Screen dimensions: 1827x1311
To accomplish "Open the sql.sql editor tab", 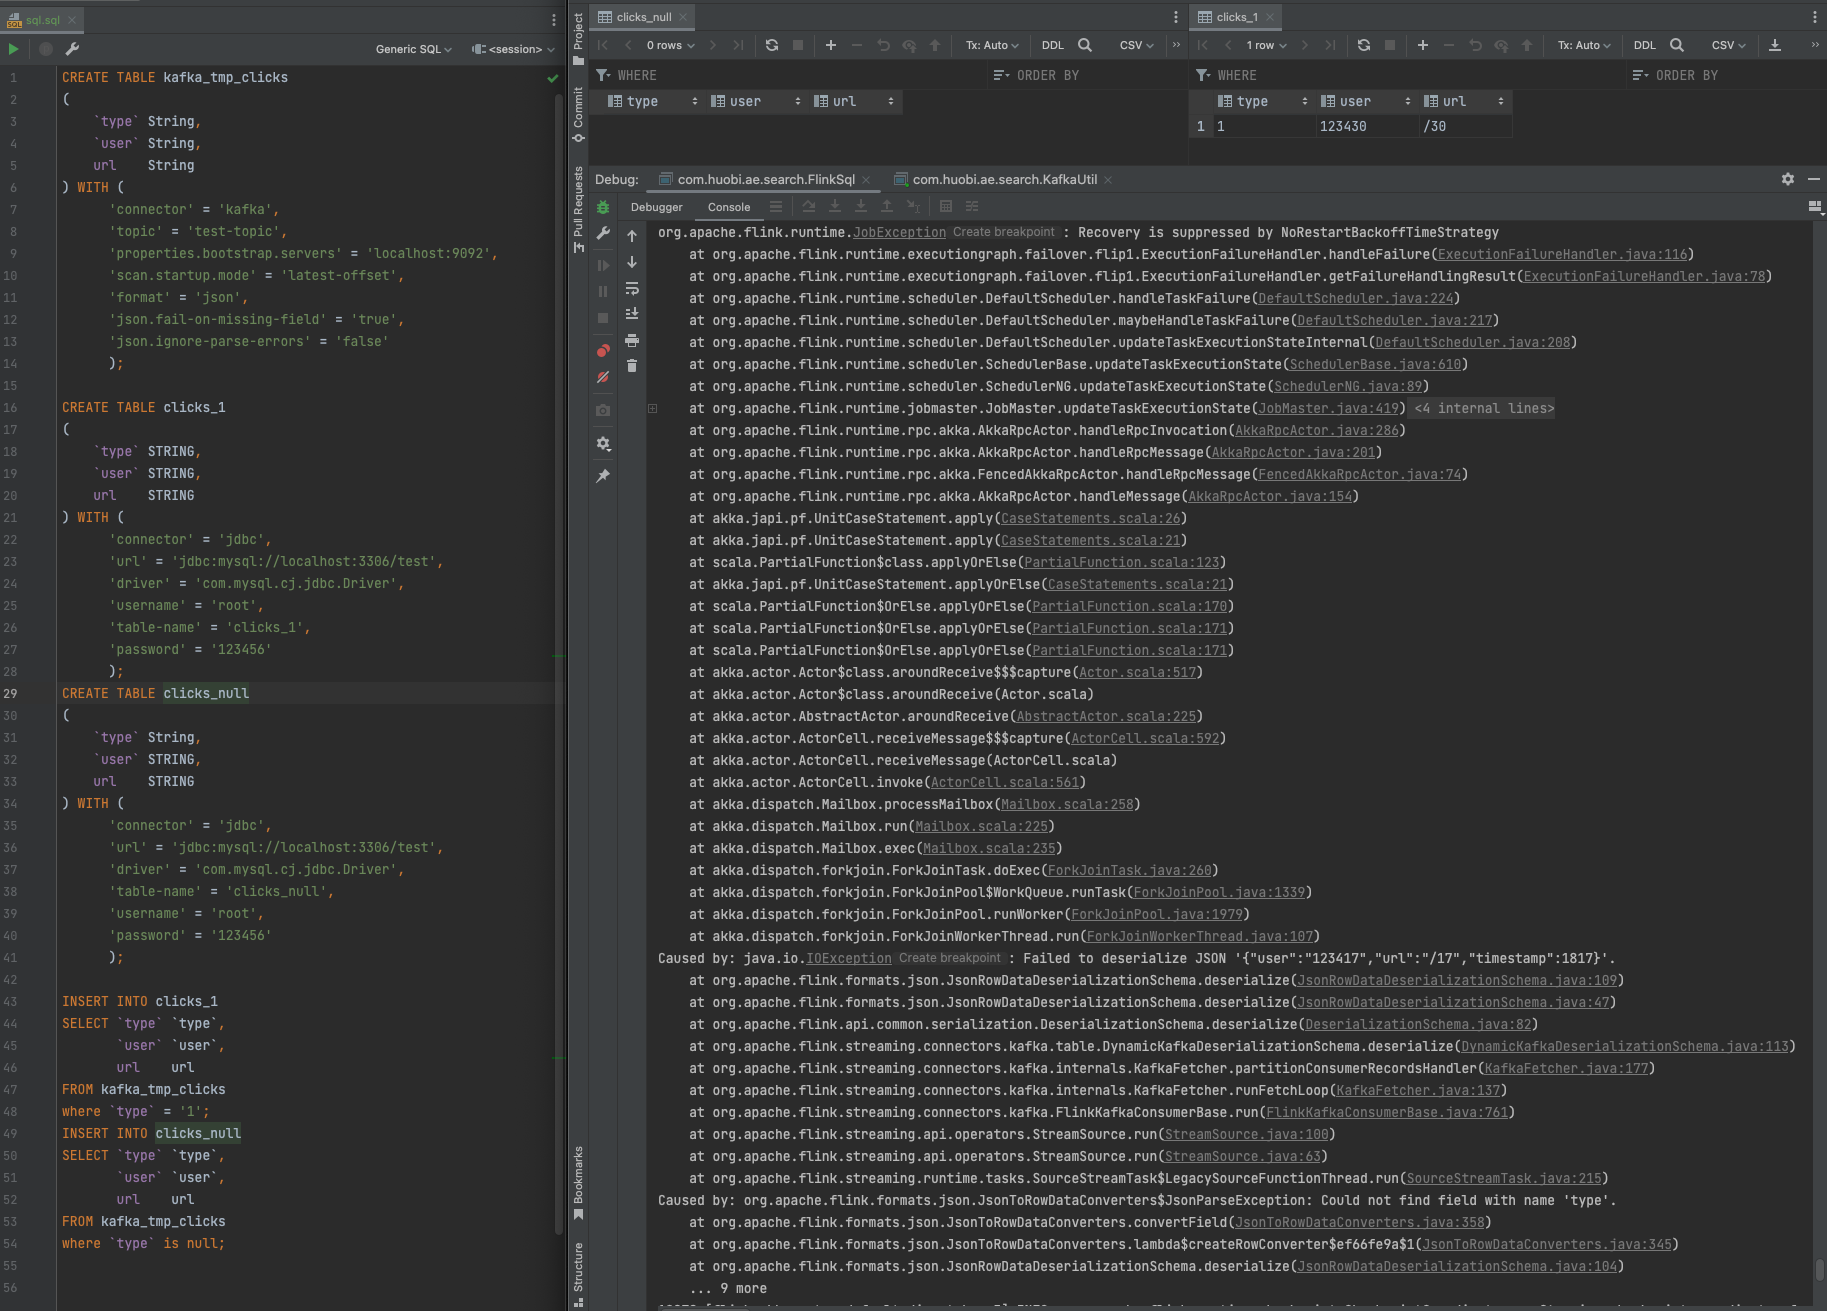I will 43,19.
